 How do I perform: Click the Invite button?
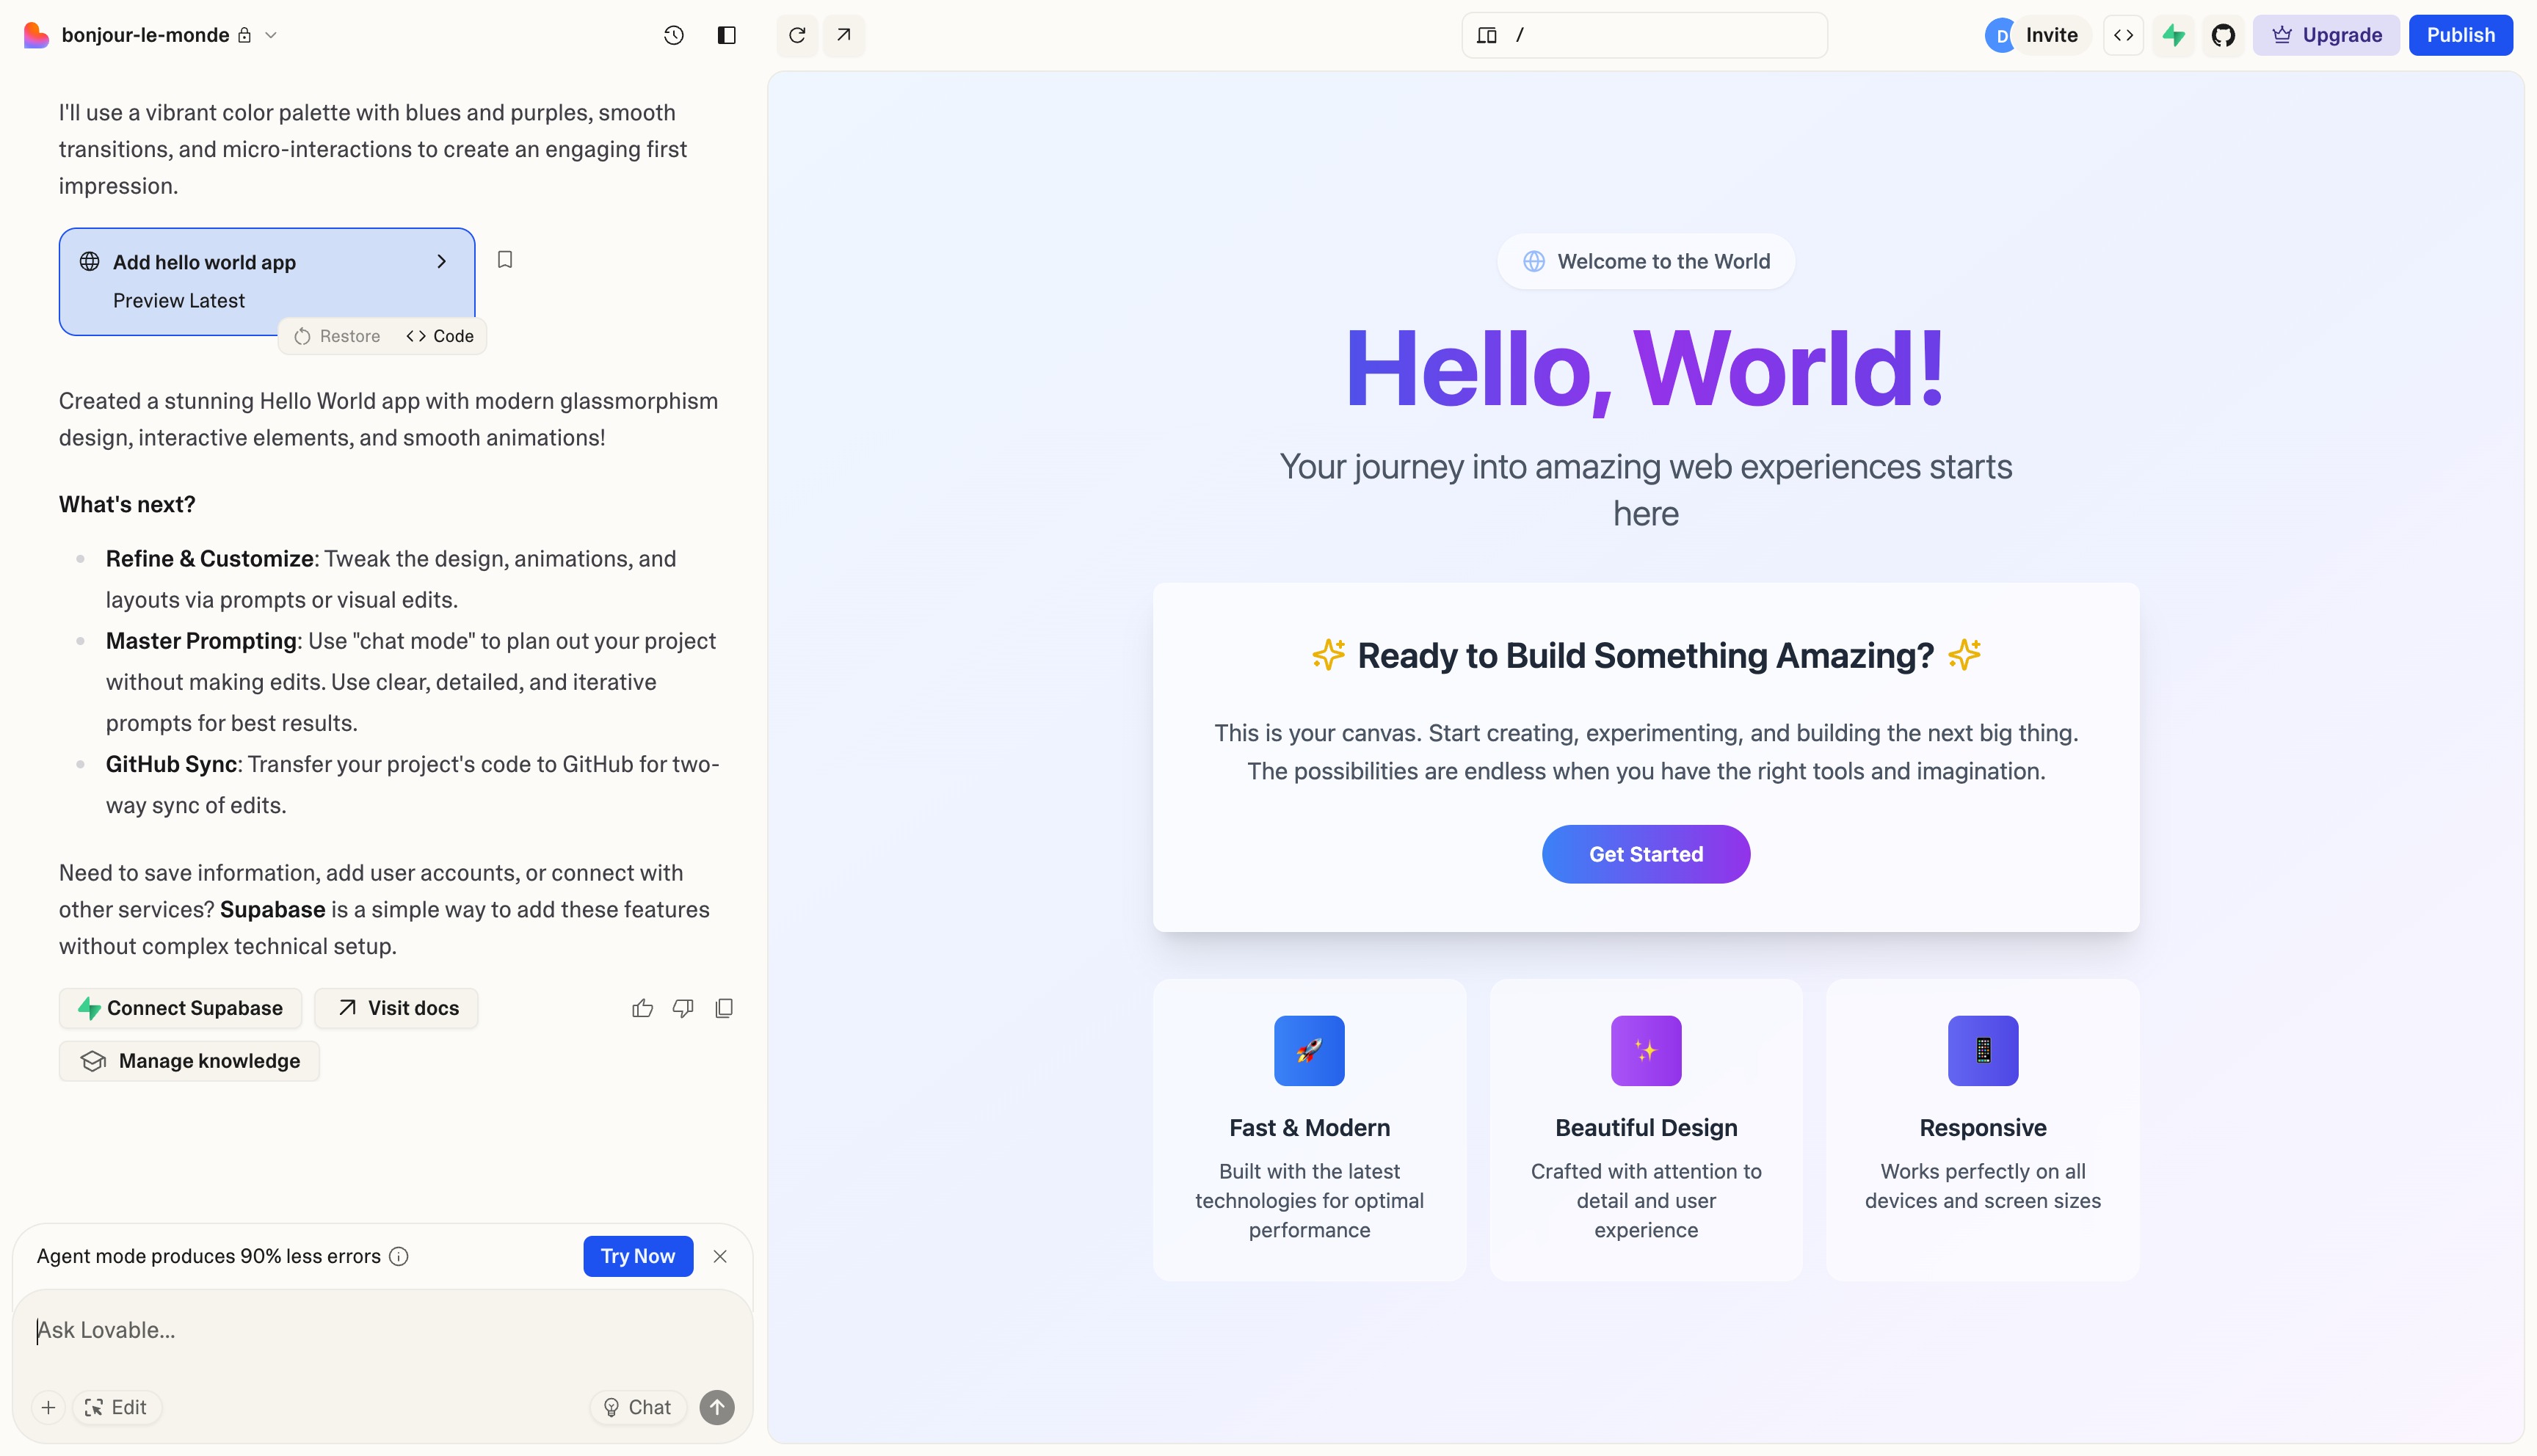tap(2051, 35)
